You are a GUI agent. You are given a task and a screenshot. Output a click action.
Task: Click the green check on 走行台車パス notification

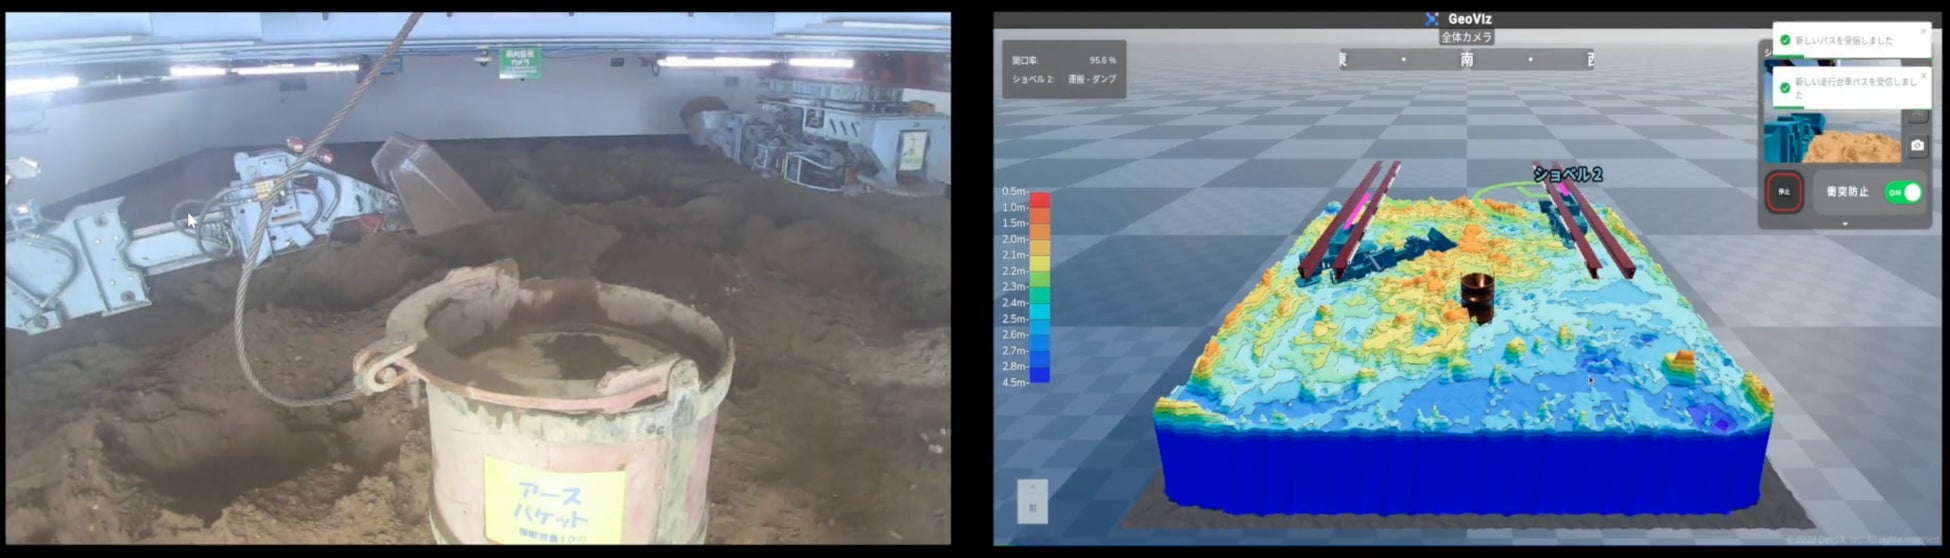click(1786, 88)
